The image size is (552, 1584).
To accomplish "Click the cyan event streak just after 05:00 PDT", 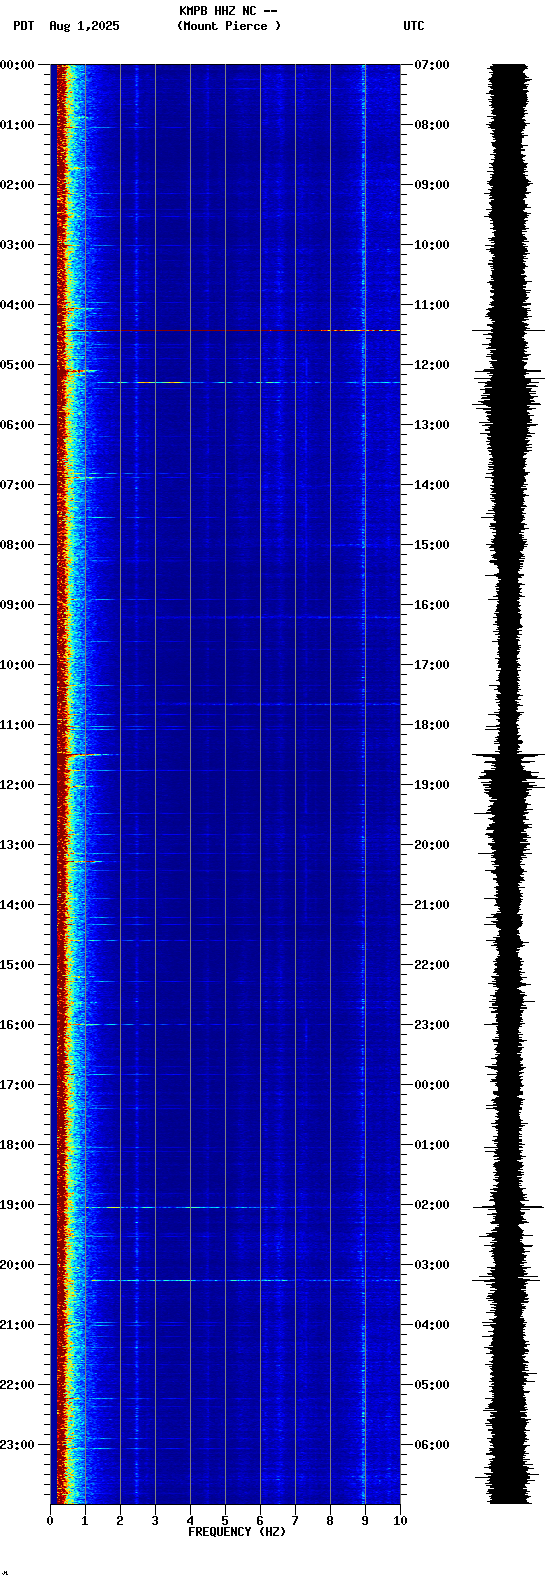I will [x=248, y=382].
